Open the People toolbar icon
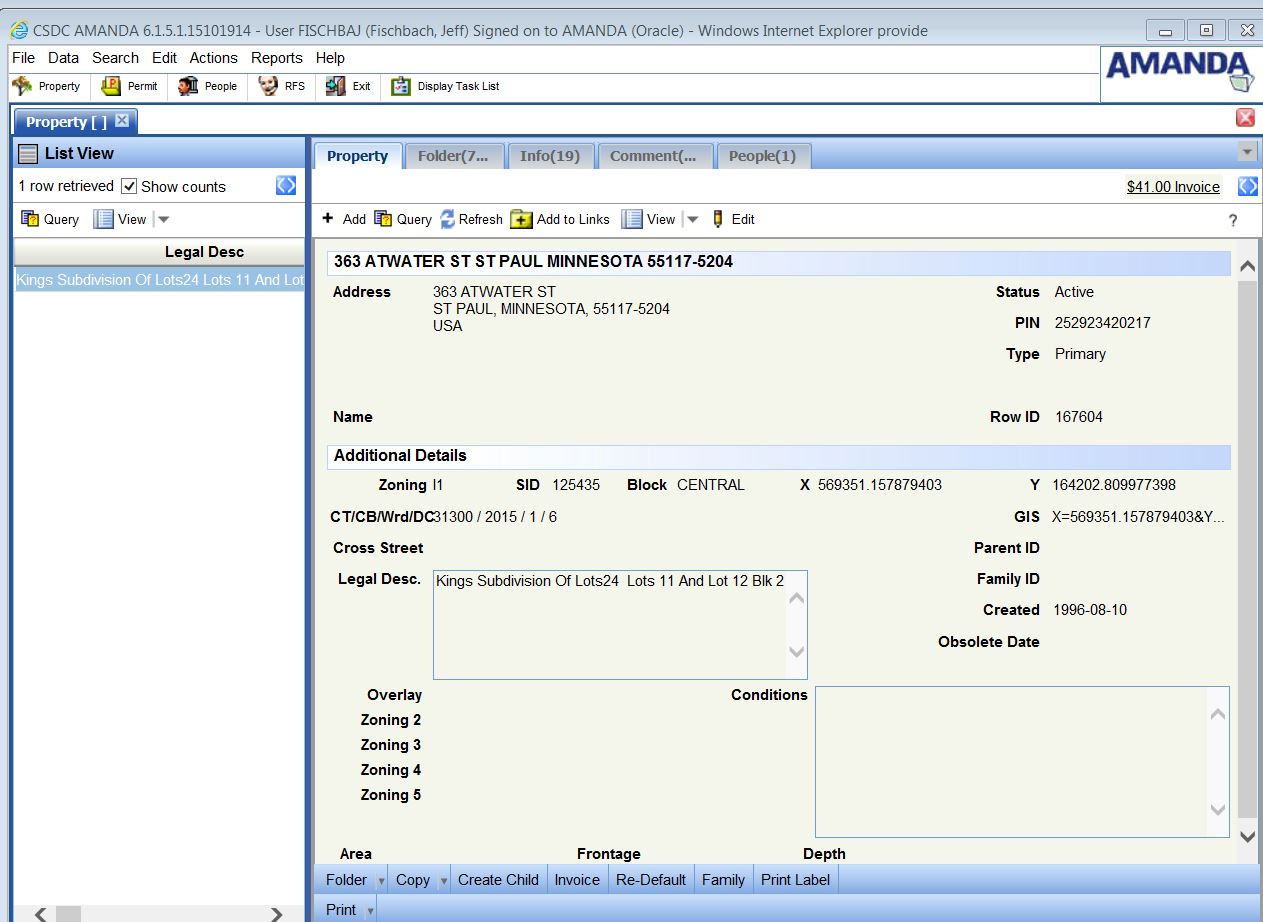 [188, 87]
